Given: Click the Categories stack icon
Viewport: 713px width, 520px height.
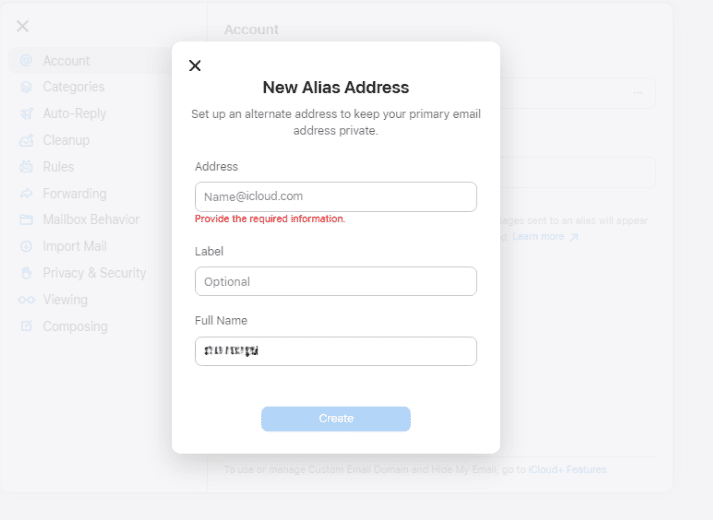Looking at the screenshot, I should coord(26,87).
